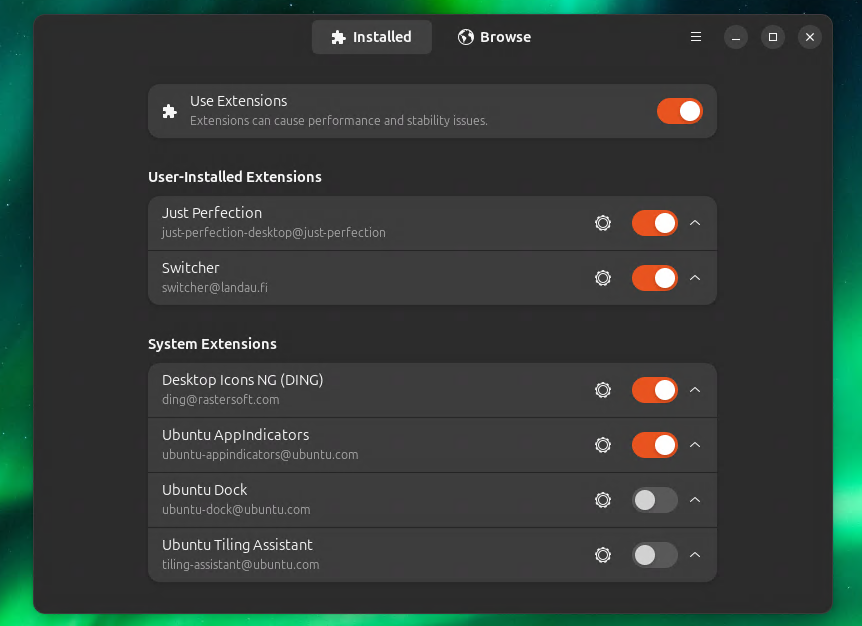Expand details chevron for Just Perfection
862x626 pixels.
tap(695, 223)
